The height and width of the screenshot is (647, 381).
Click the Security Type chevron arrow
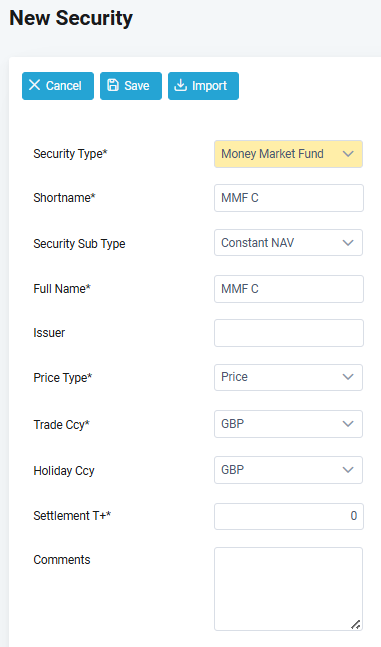click(348, 154)
